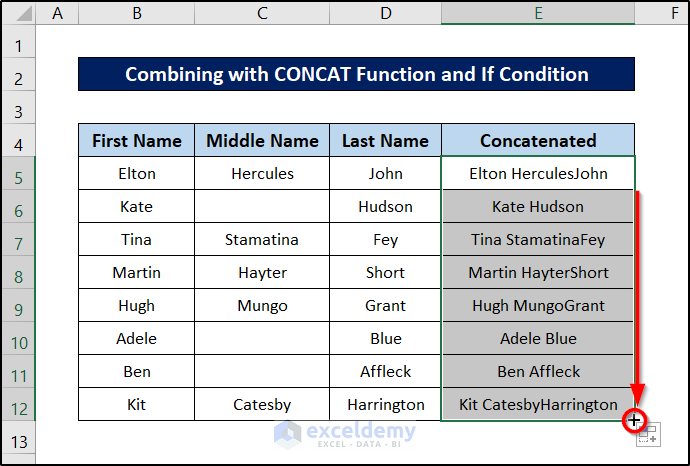Click the Affleck last name cell

[385, 372]
